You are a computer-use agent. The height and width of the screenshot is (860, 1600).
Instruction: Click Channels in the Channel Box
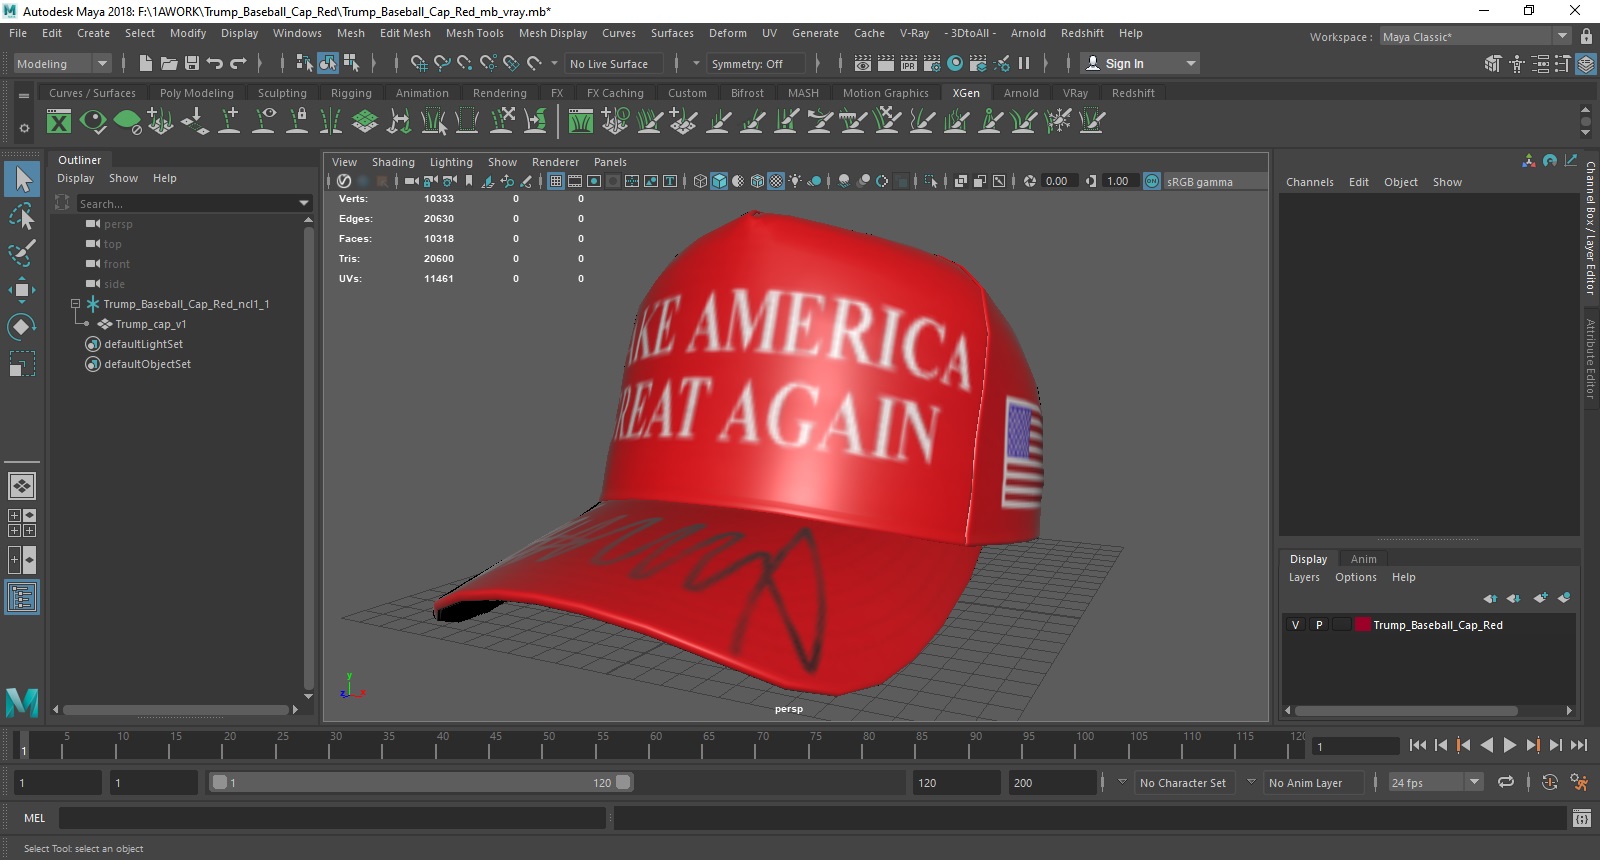[x=1309, y=182]
